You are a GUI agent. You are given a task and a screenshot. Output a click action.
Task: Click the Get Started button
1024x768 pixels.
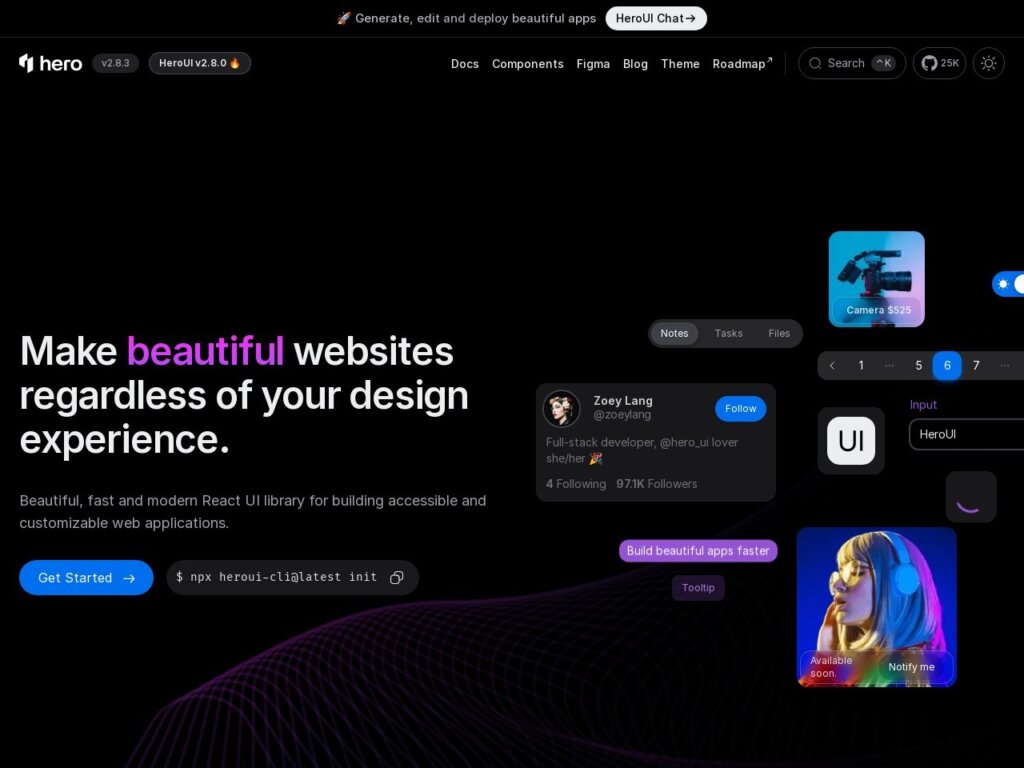(86, 577)
